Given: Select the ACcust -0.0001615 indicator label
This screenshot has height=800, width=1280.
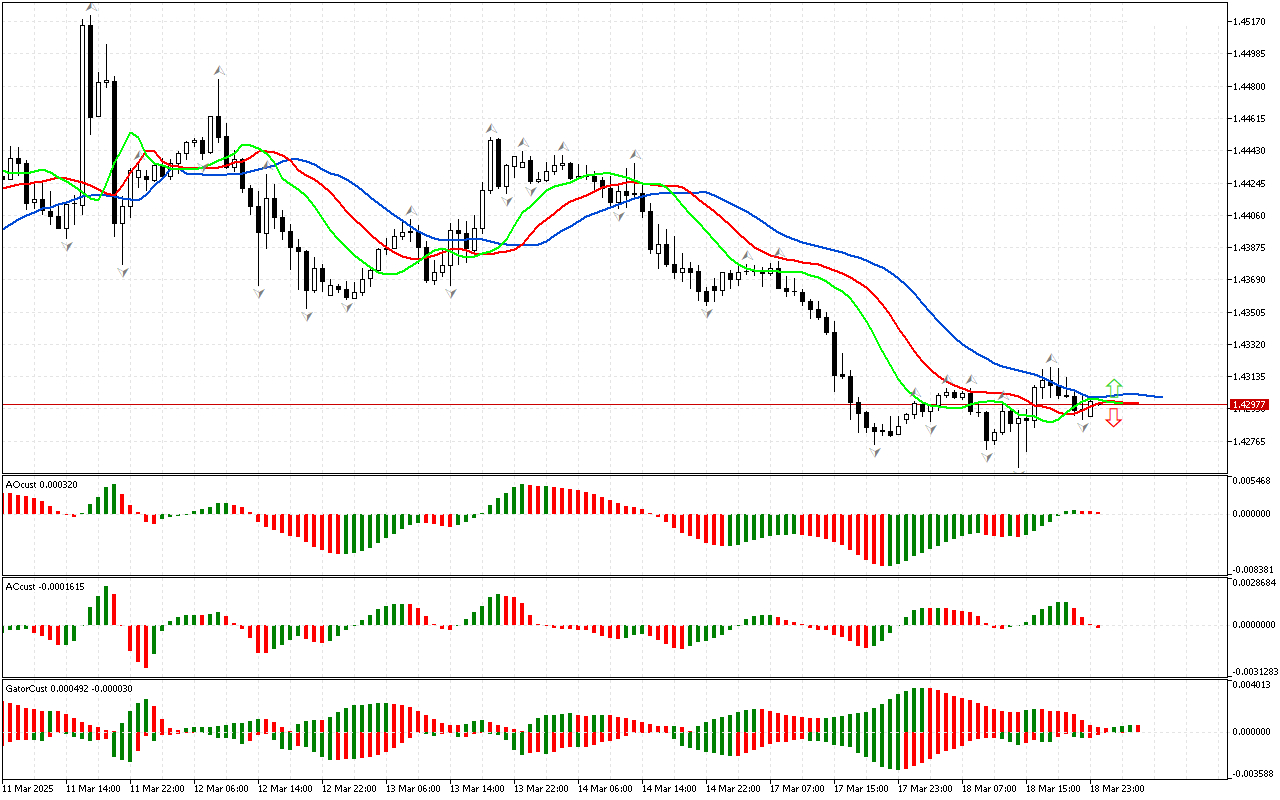Looking at the screenshot, I should (45, 587).
